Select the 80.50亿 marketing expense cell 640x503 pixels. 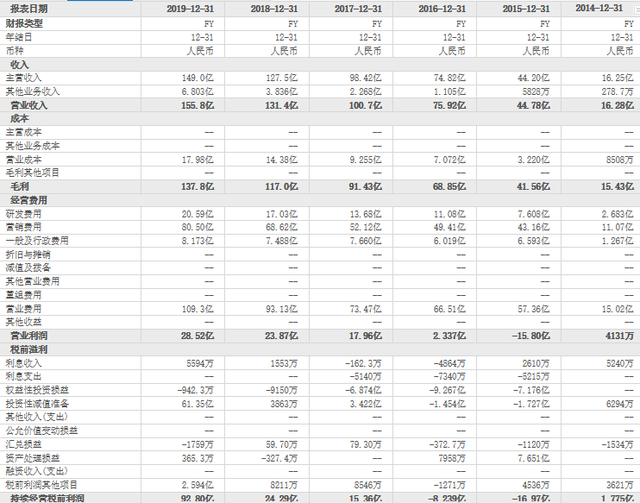(198, 227)
